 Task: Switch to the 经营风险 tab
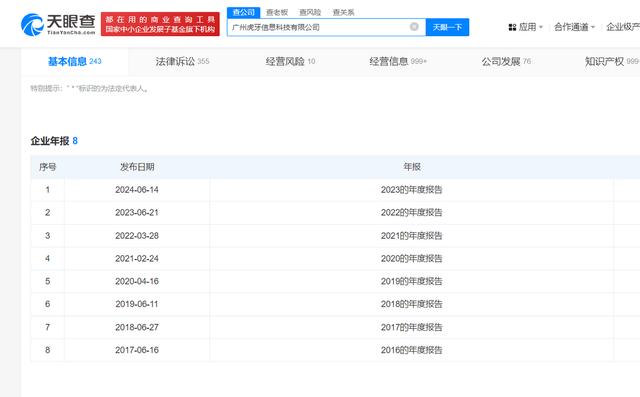tap(290, 61)
